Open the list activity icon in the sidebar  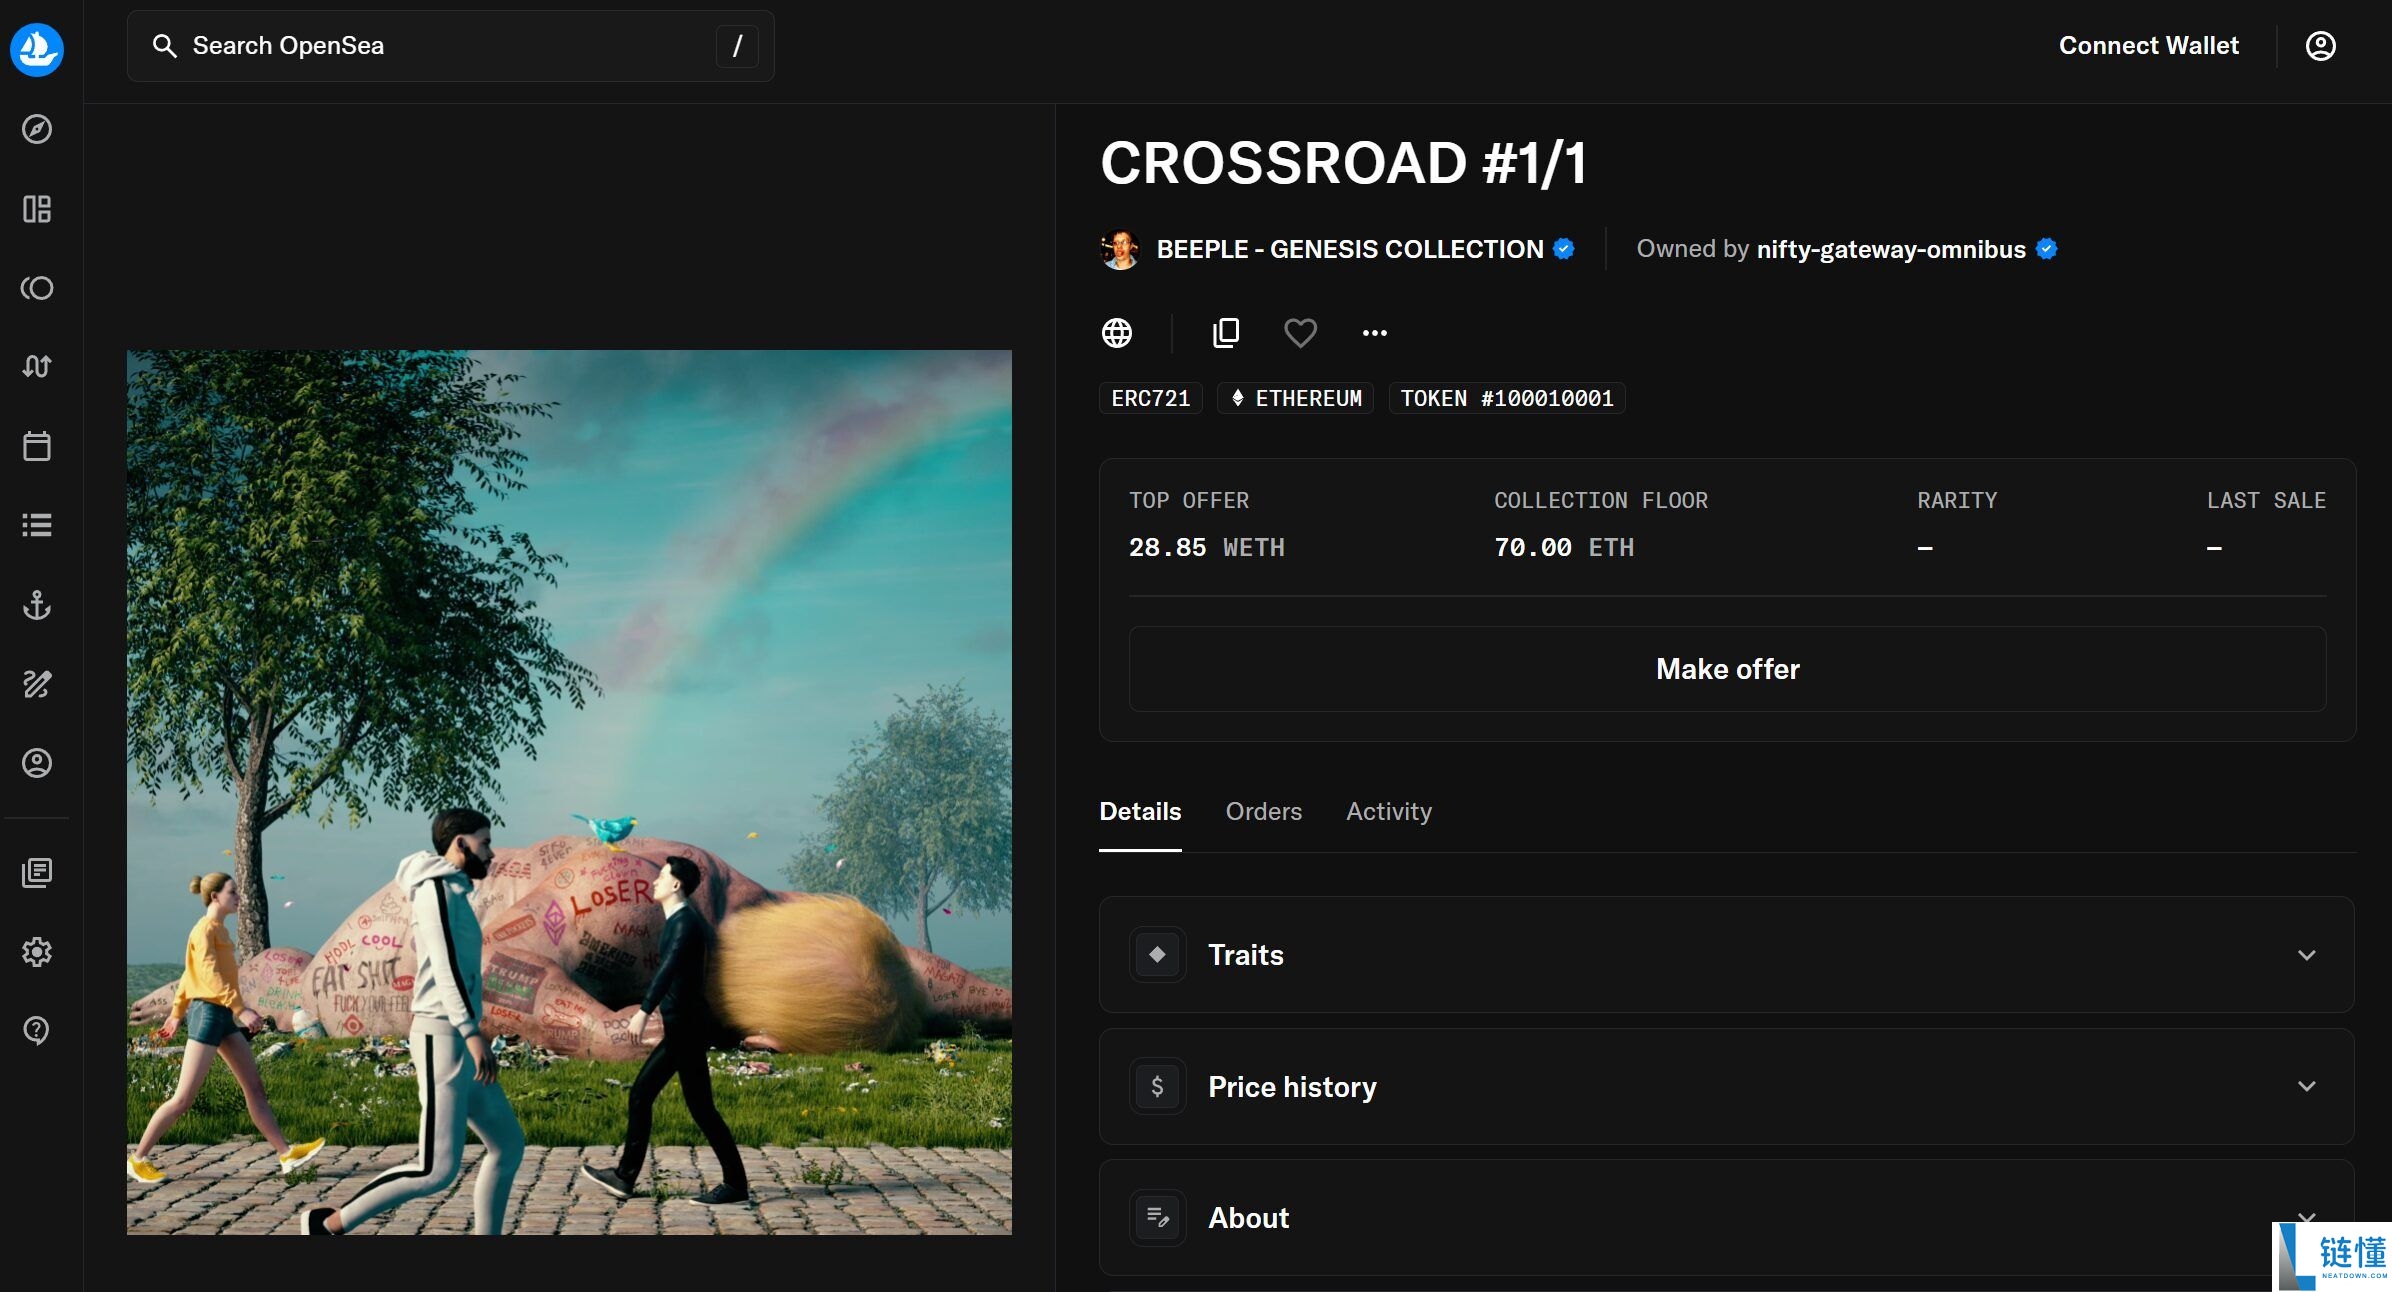coord(37,525)
